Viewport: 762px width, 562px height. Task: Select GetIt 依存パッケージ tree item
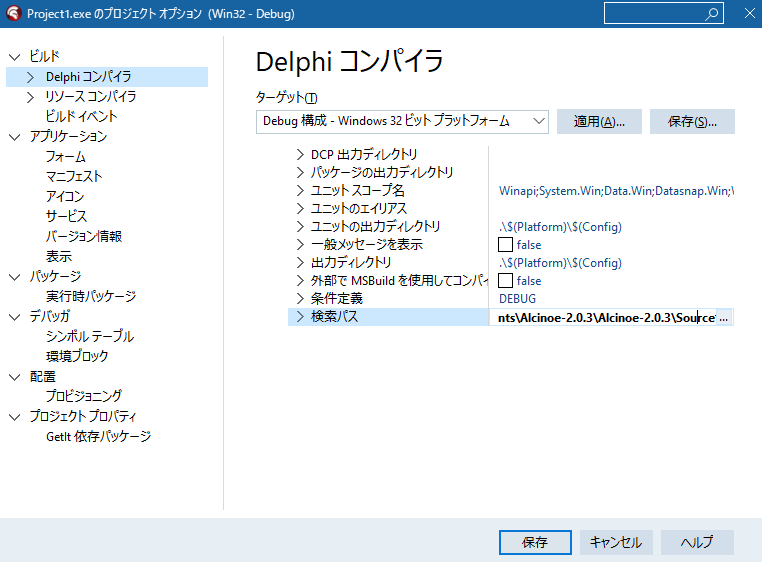coord(98,437)
